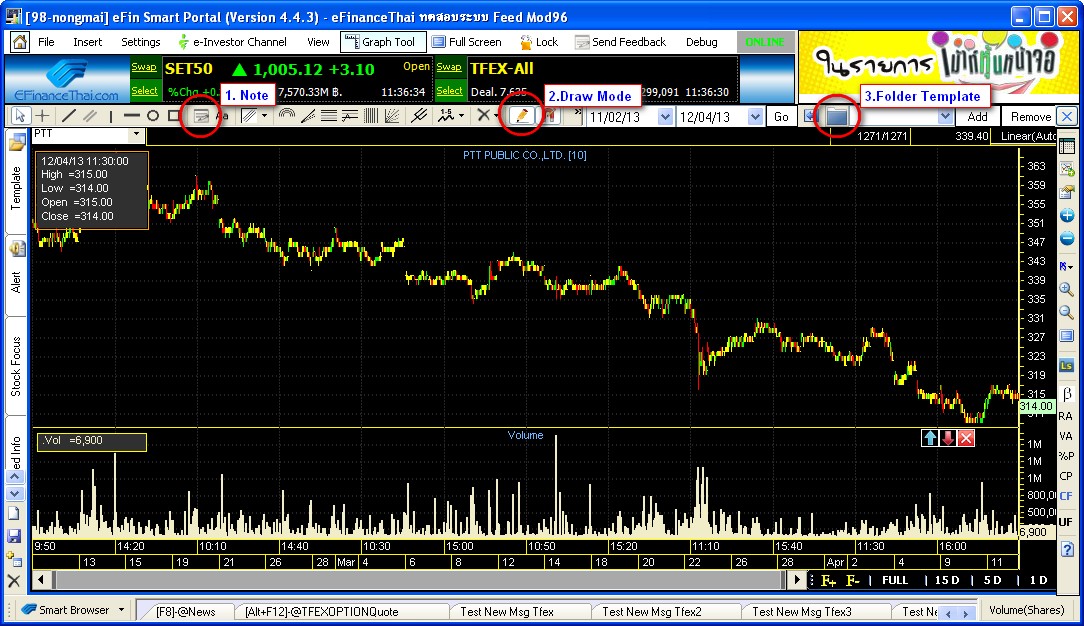Toggle the CF indicator
Screen dimensions: 1084x626
(1065, 496)
